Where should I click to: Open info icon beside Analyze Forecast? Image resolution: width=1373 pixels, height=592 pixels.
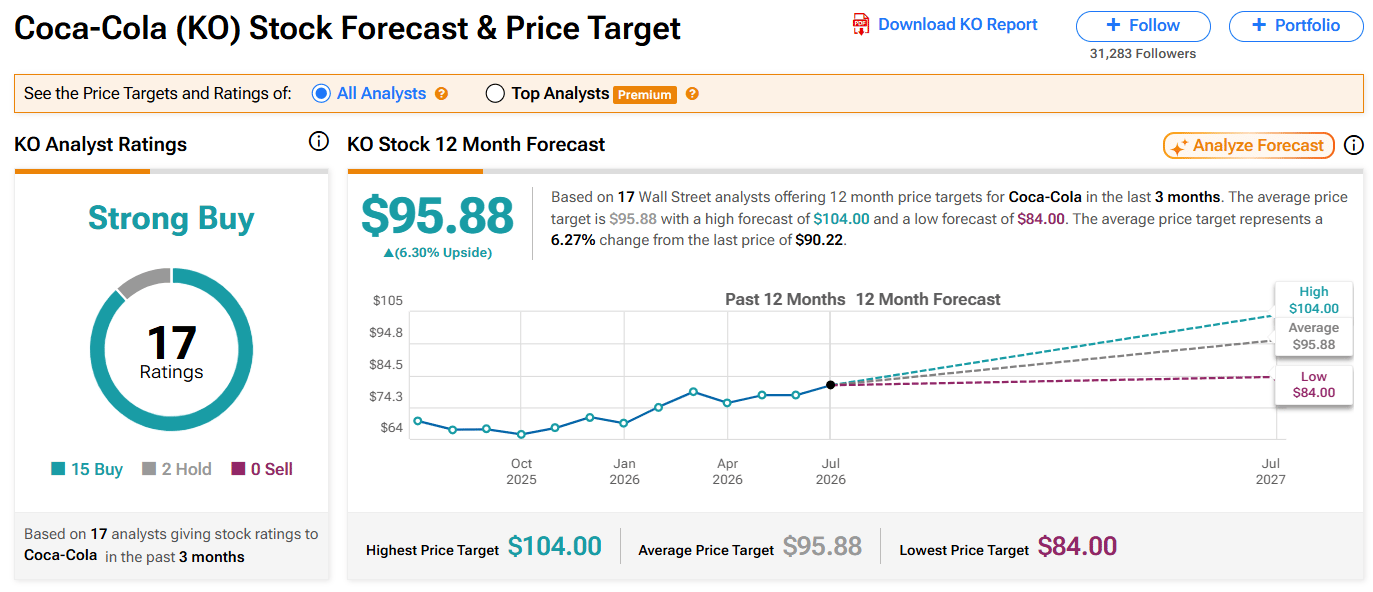(1354, 145)
